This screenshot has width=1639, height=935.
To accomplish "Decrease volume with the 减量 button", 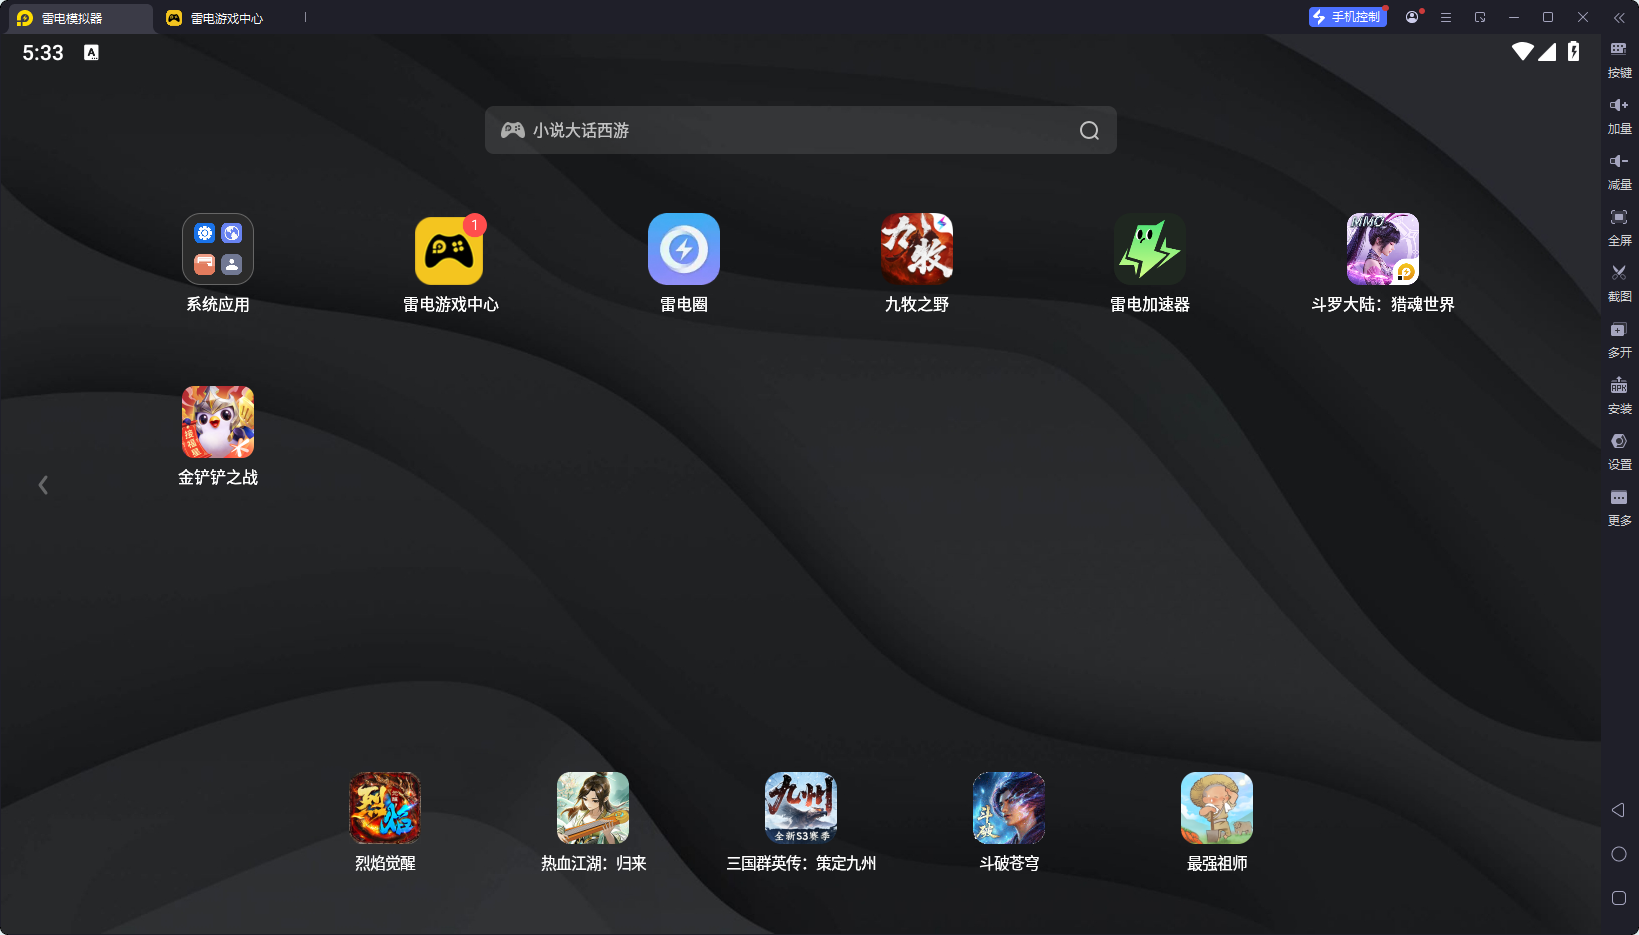I will click(1619, 171).
